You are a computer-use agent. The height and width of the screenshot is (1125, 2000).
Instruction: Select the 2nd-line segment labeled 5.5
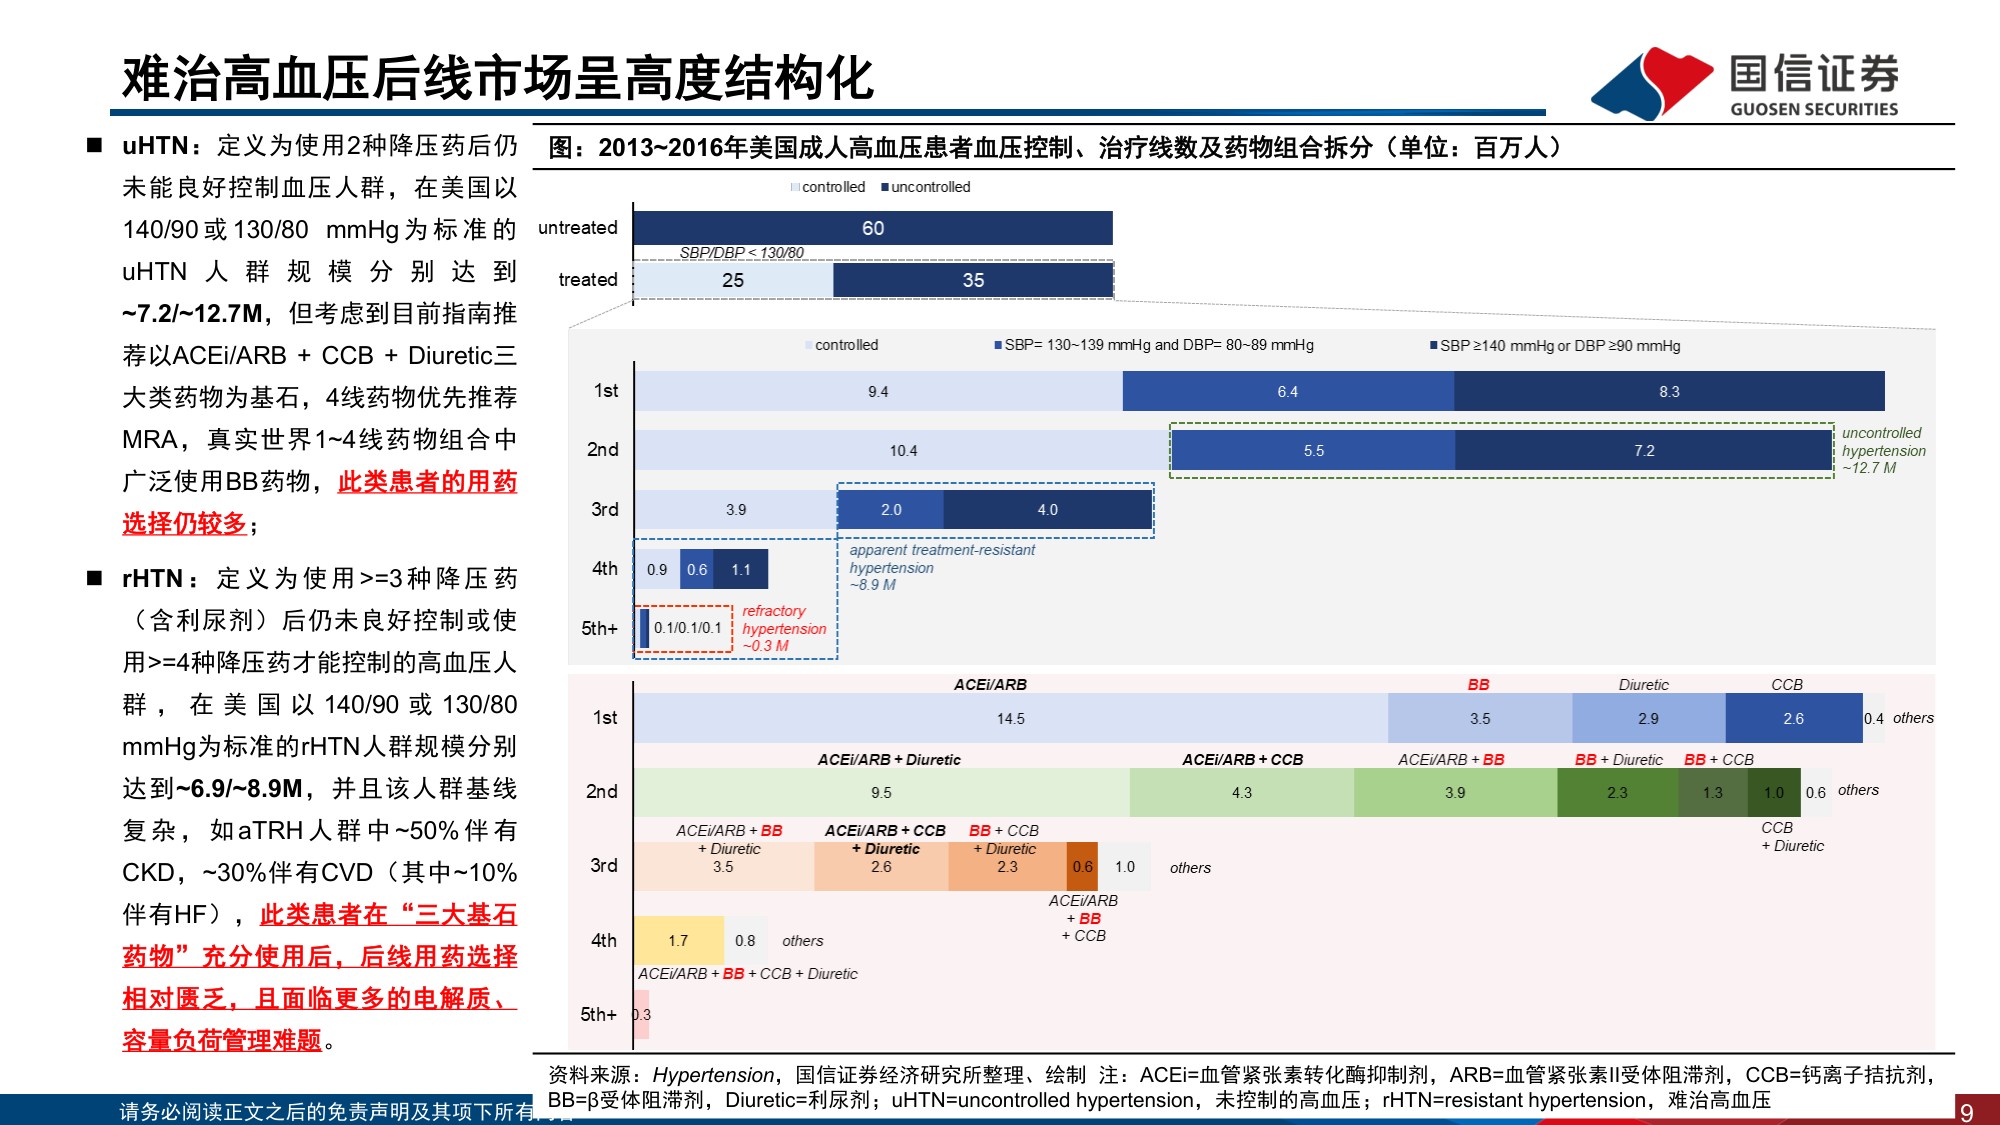(1313, 450)
